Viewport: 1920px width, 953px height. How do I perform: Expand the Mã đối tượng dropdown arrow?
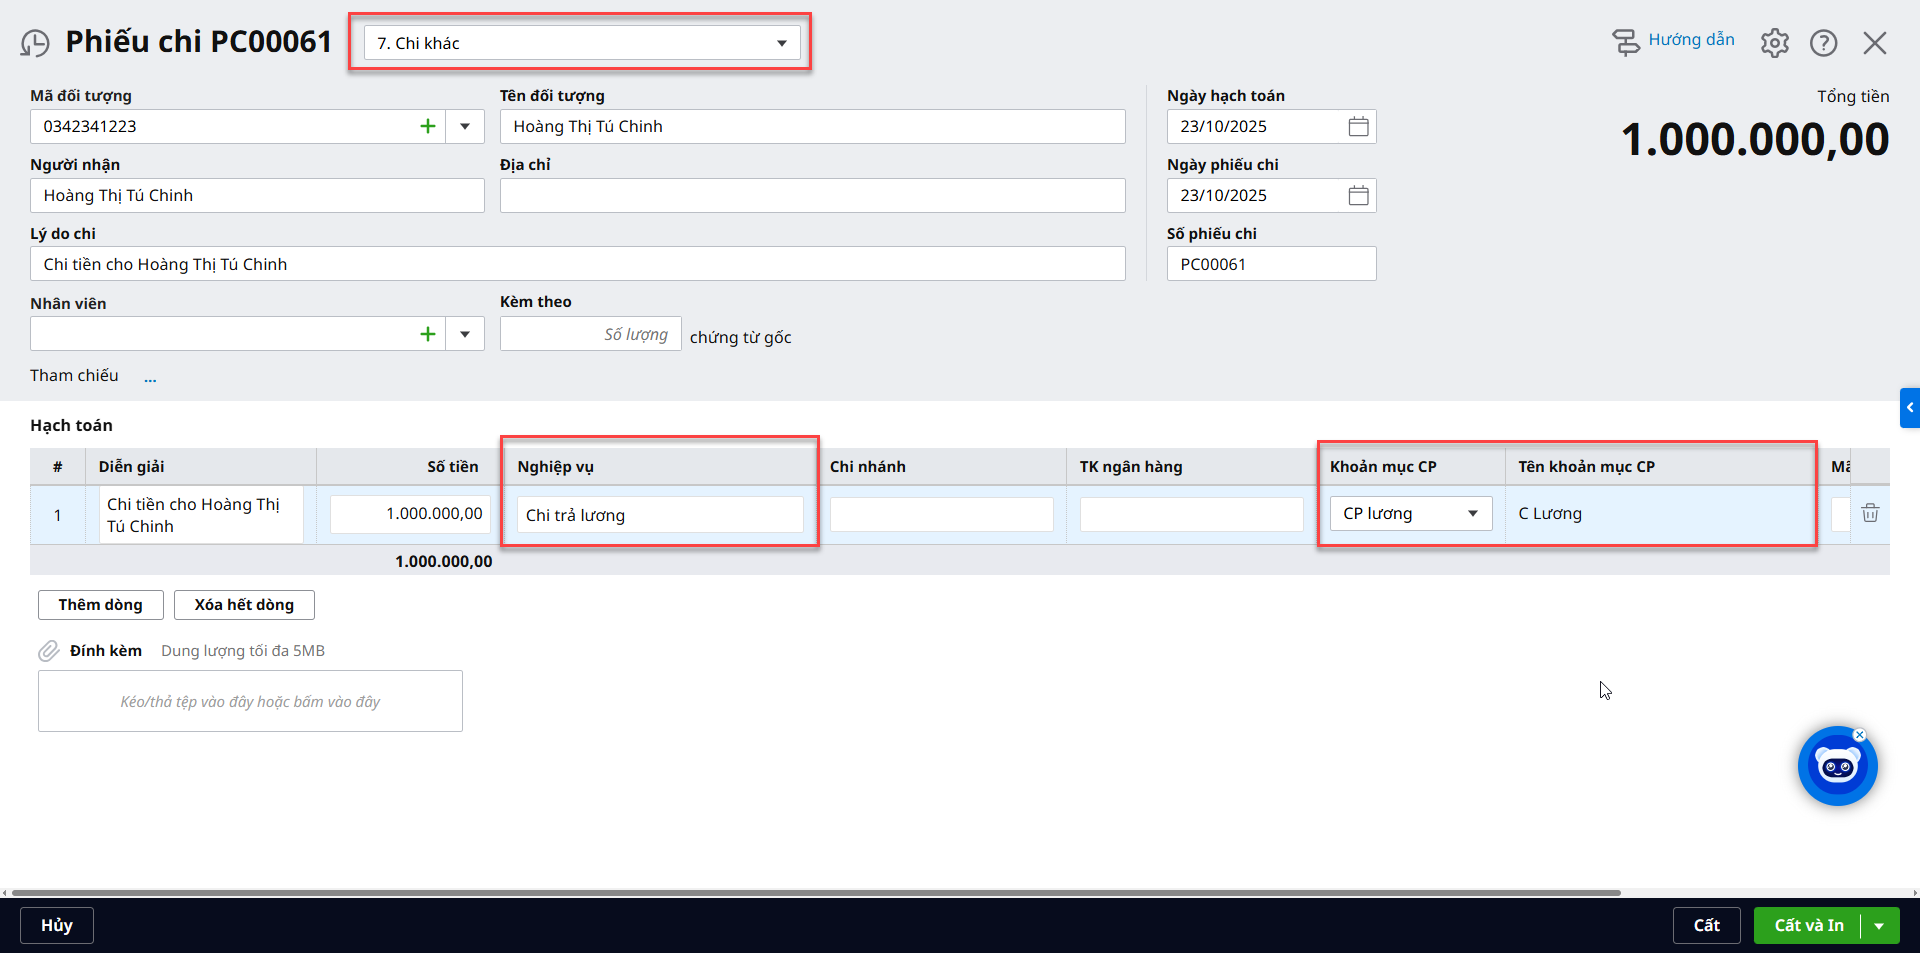(x=465, y=127)
